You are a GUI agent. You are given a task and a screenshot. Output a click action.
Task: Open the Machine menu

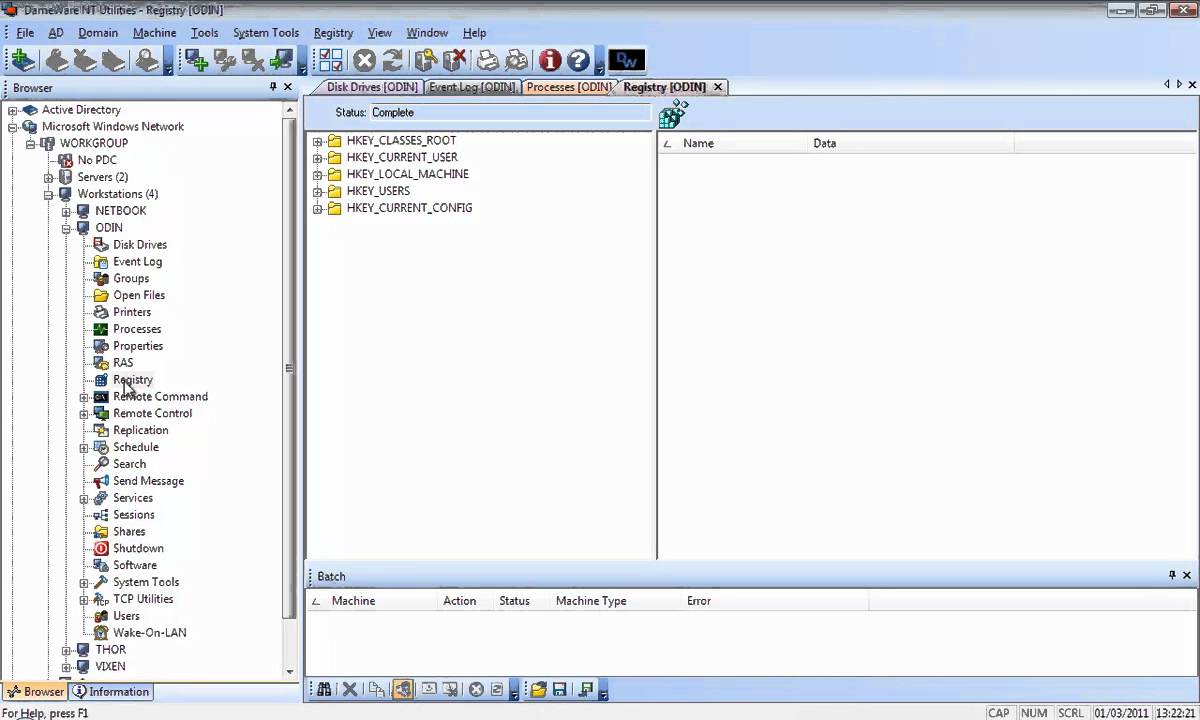pos(154,33)
